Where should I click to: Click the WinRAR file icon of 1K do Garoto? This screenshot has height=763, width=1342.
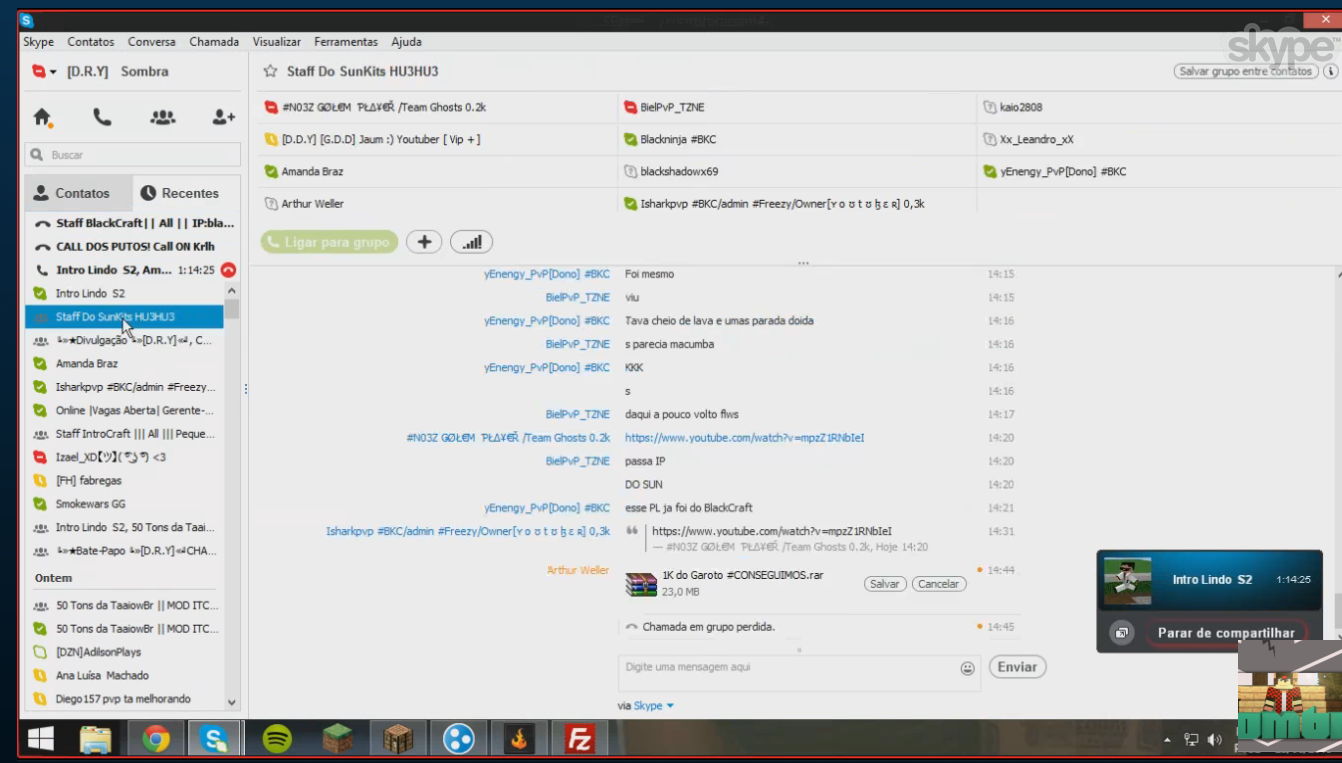point(640,584)
